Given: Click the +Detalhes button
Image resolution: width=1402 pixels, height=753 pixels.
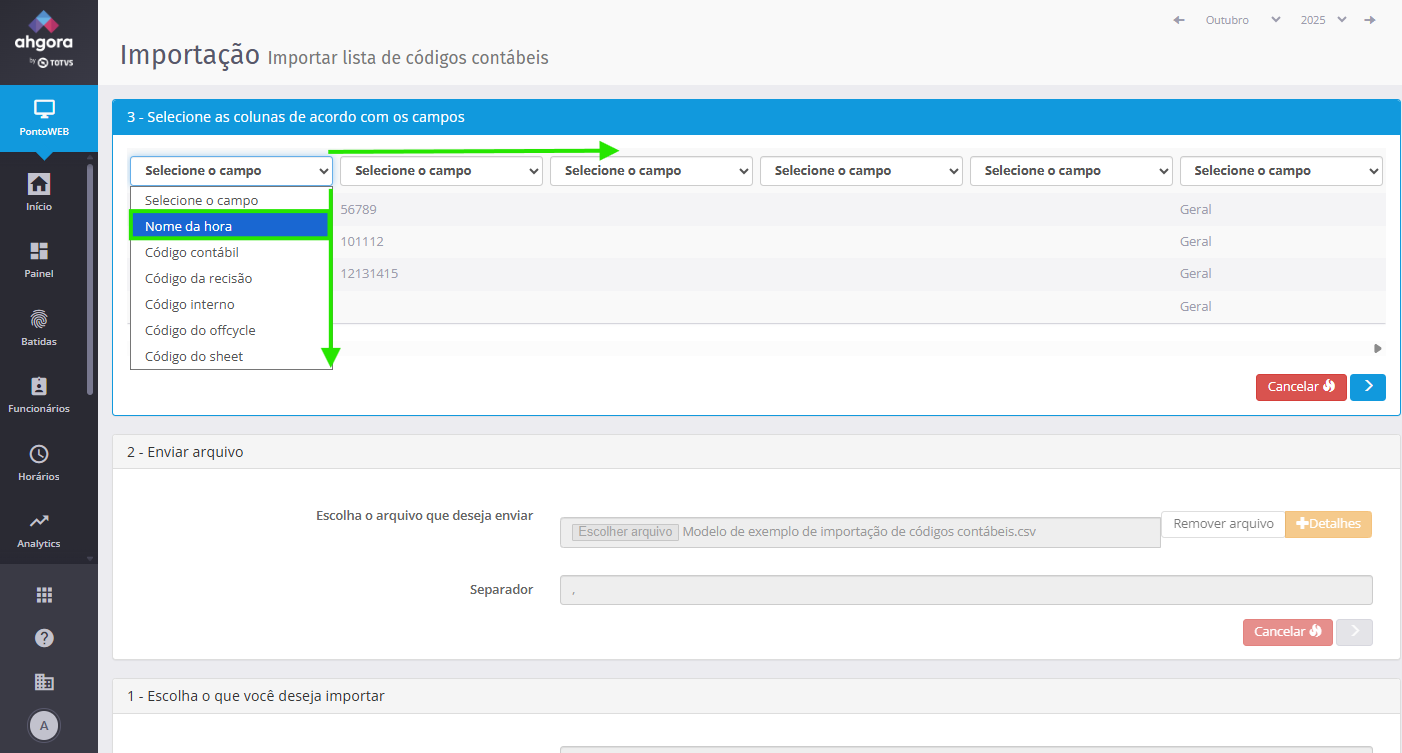Looking at the screenshot, I should [1328, 524].
